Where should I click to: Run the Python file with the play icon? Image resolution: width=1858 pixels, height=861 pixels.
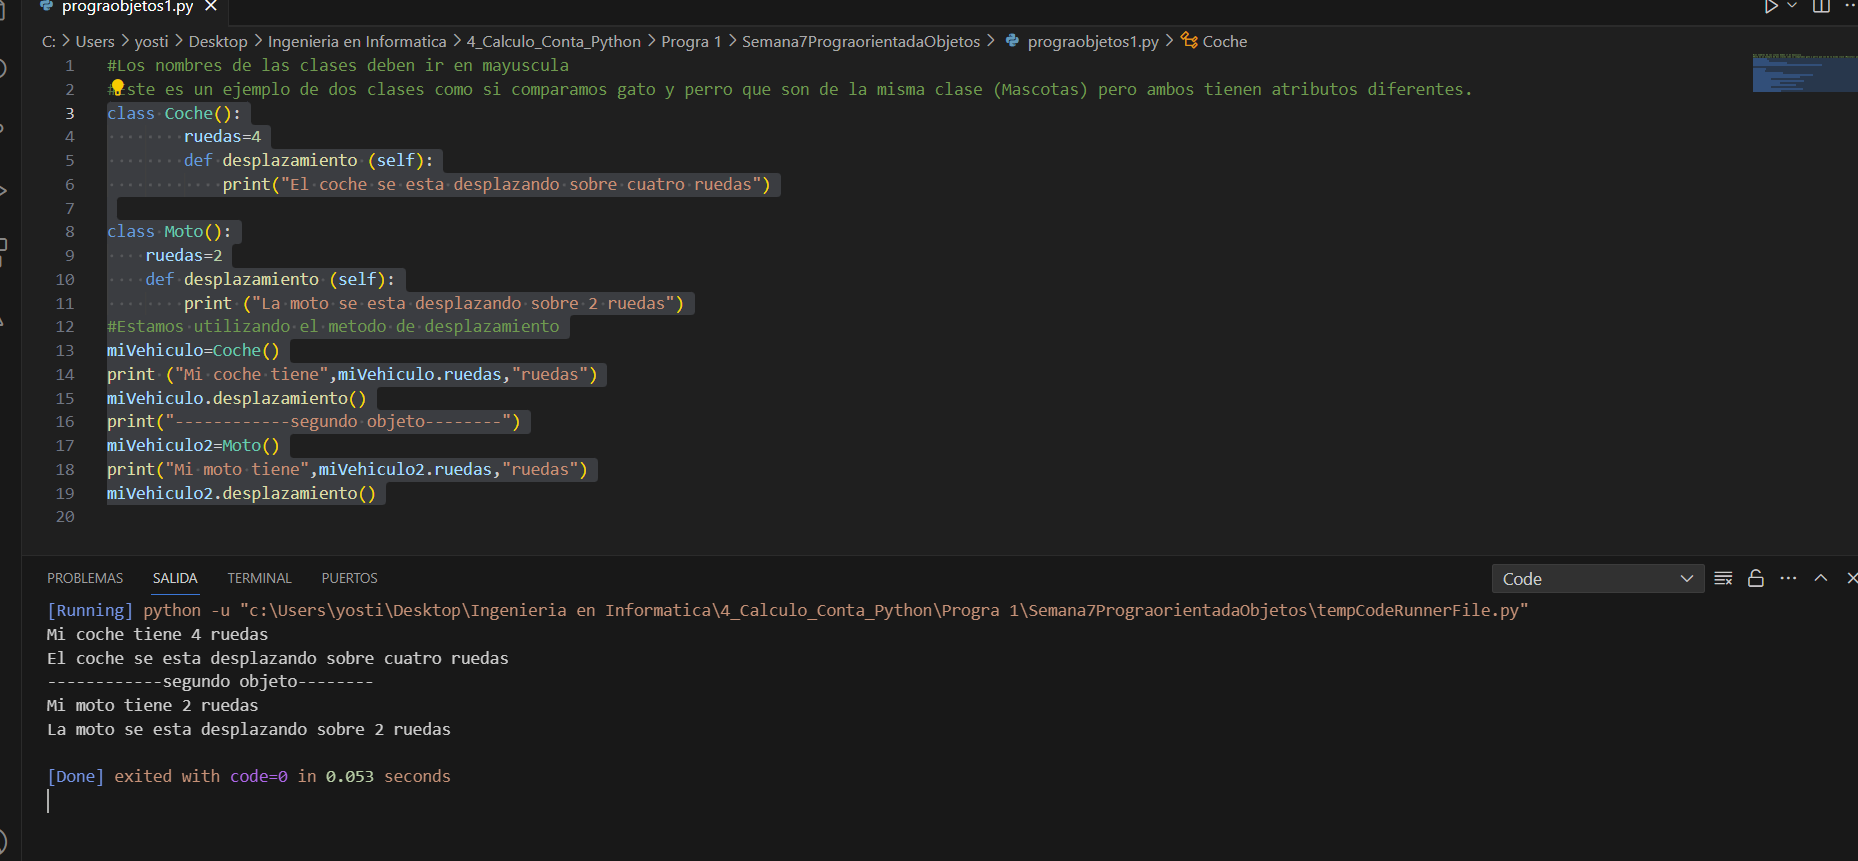coord(1771,6)
